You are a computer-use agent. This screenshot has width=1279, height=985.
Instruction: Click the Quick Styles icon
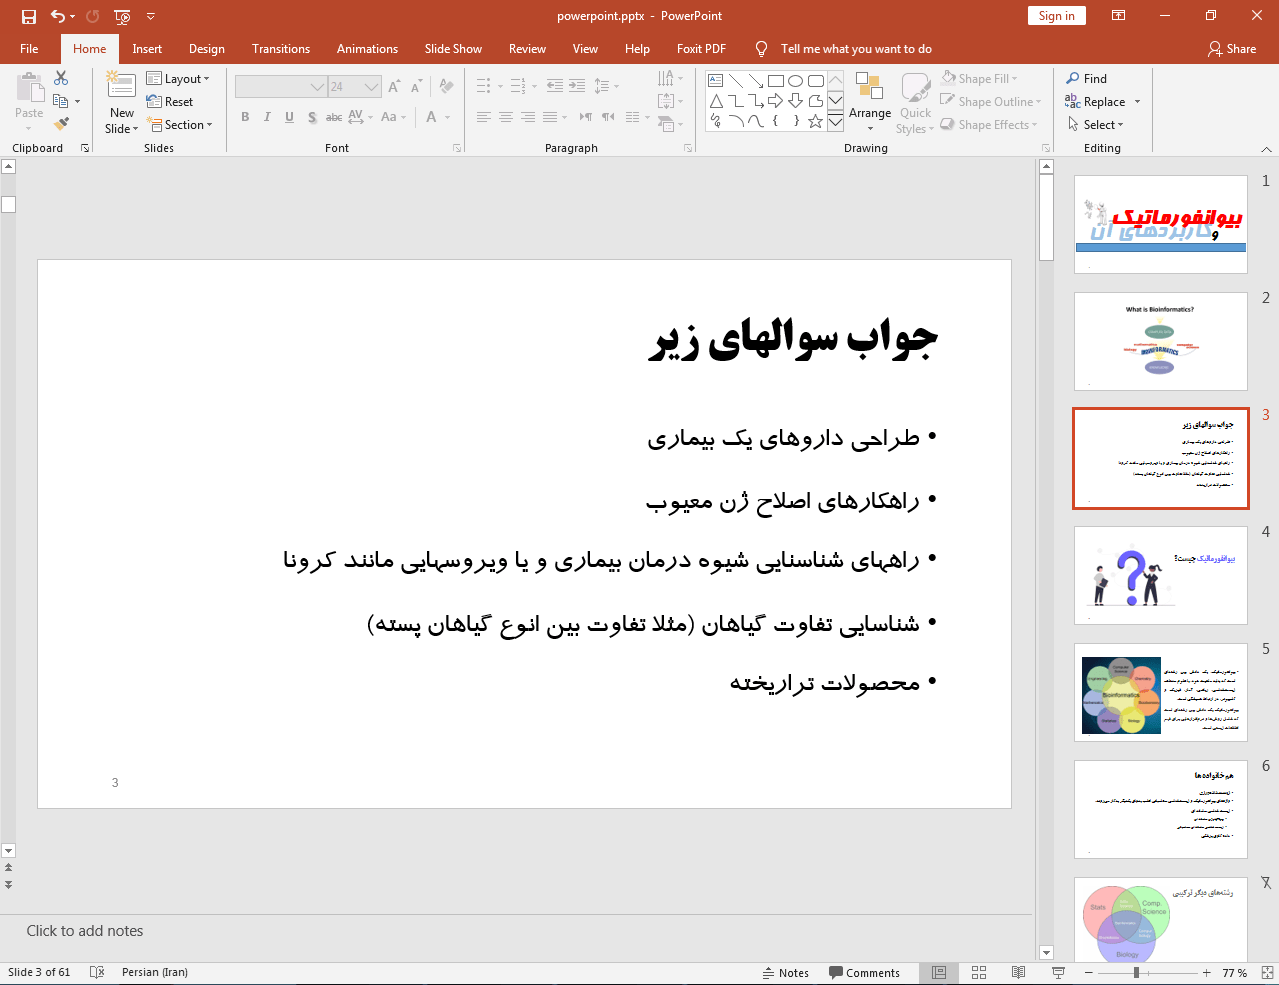pyautogui.click(x=914, y=100)
